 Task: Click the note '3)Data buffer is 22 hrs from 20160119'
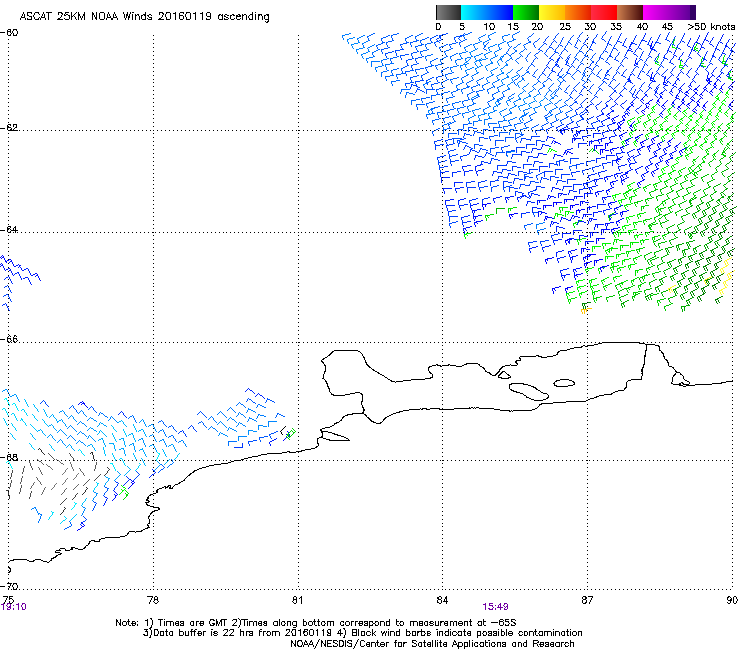click(x=238, y=633)
